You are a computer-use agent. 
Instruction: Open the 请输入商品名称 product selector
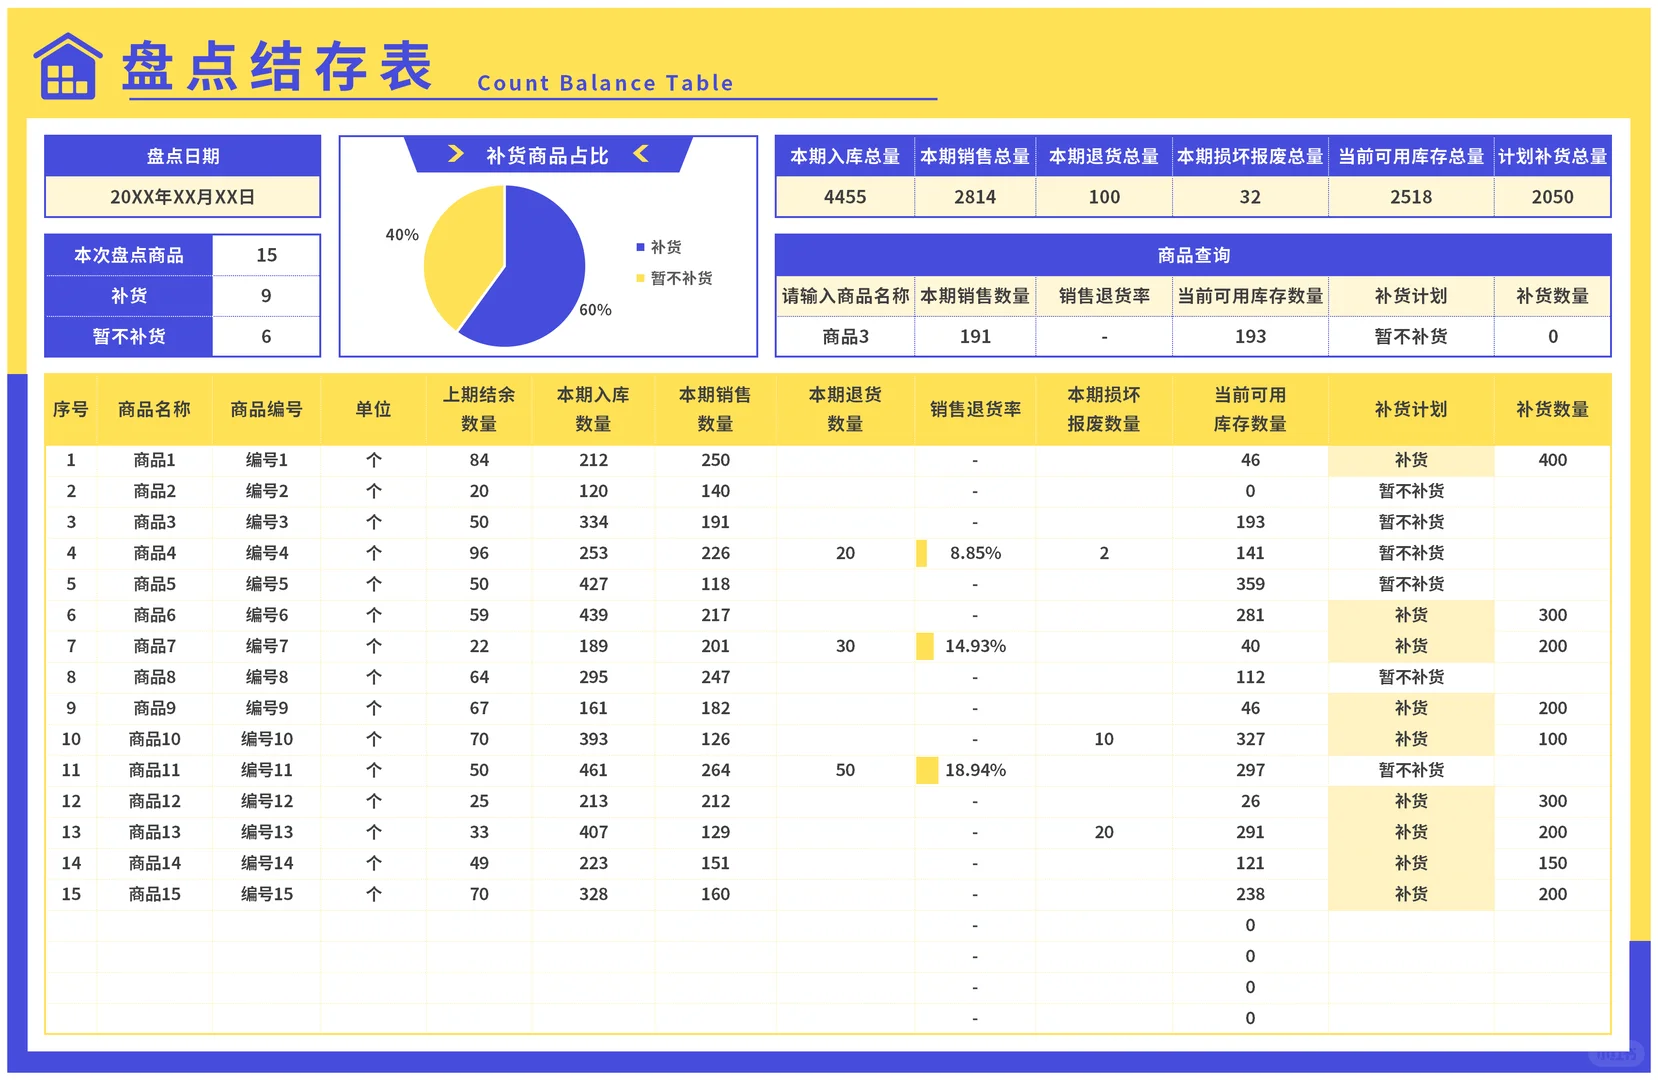coord(845,337)
